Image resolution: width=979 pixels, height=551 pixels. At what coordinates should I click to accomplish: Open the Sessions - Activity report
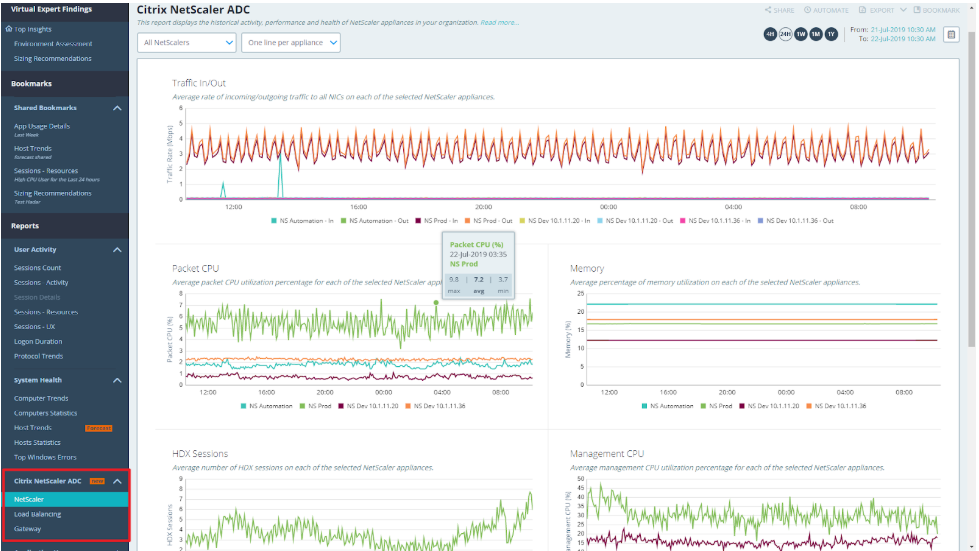tap(41, 283)
